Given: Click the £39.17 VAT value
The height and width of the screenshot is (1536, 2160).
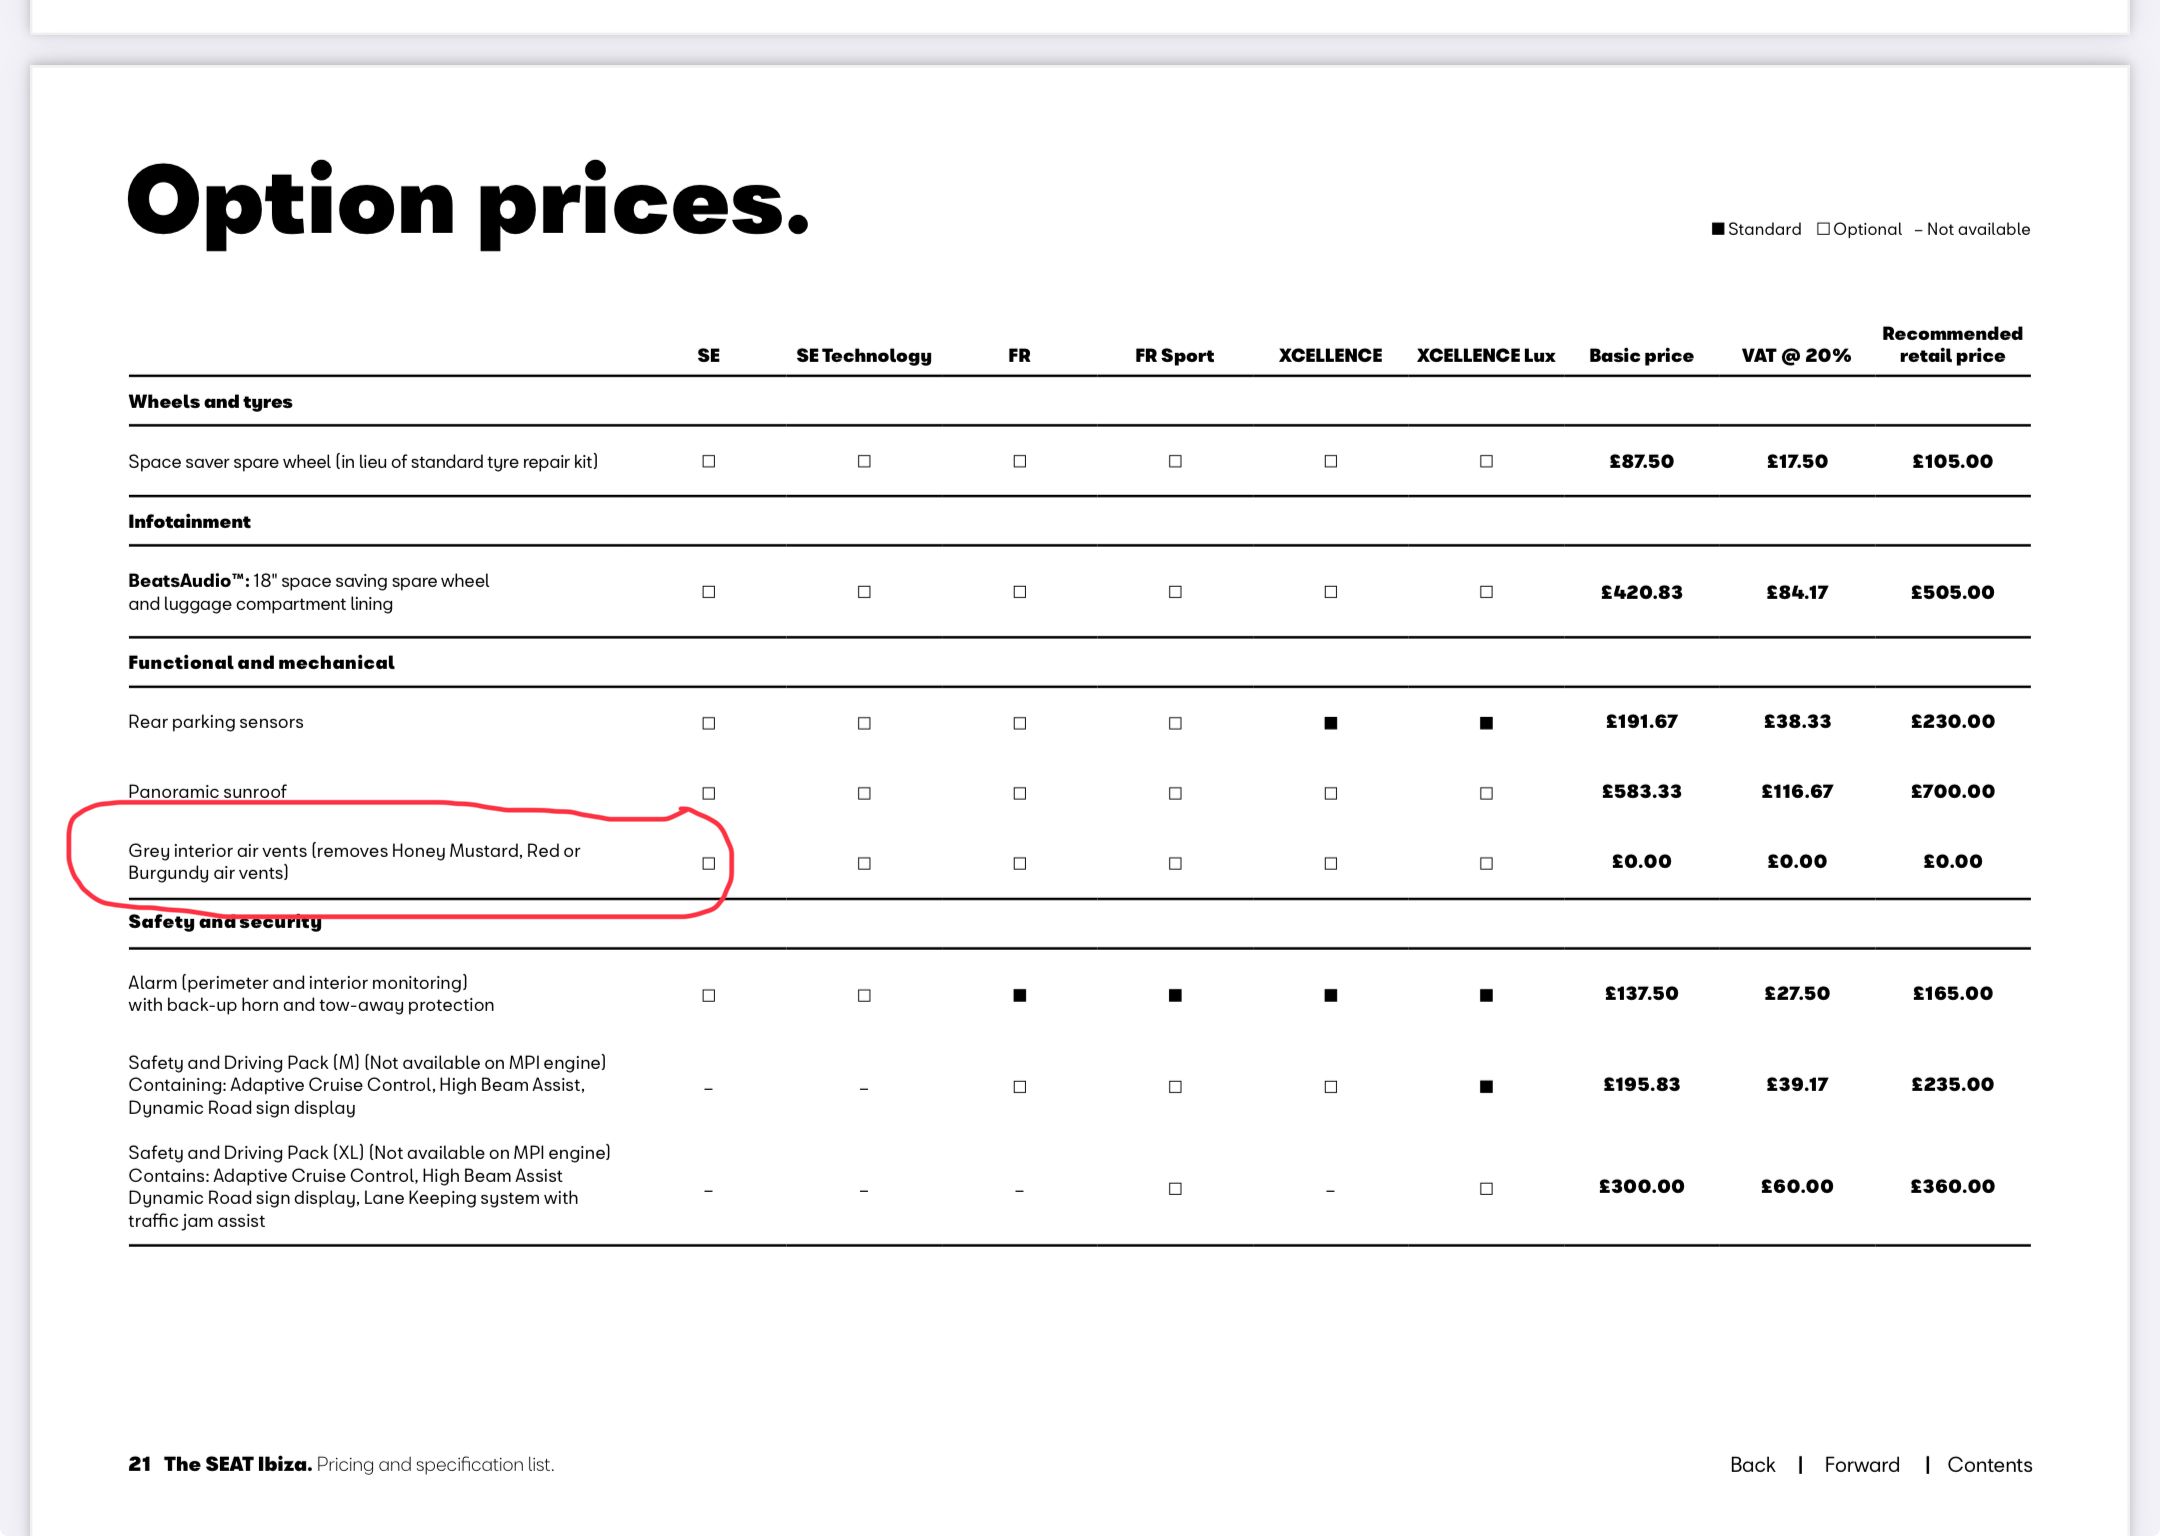Looking at the screenshot, I should pos(1797,1084).
